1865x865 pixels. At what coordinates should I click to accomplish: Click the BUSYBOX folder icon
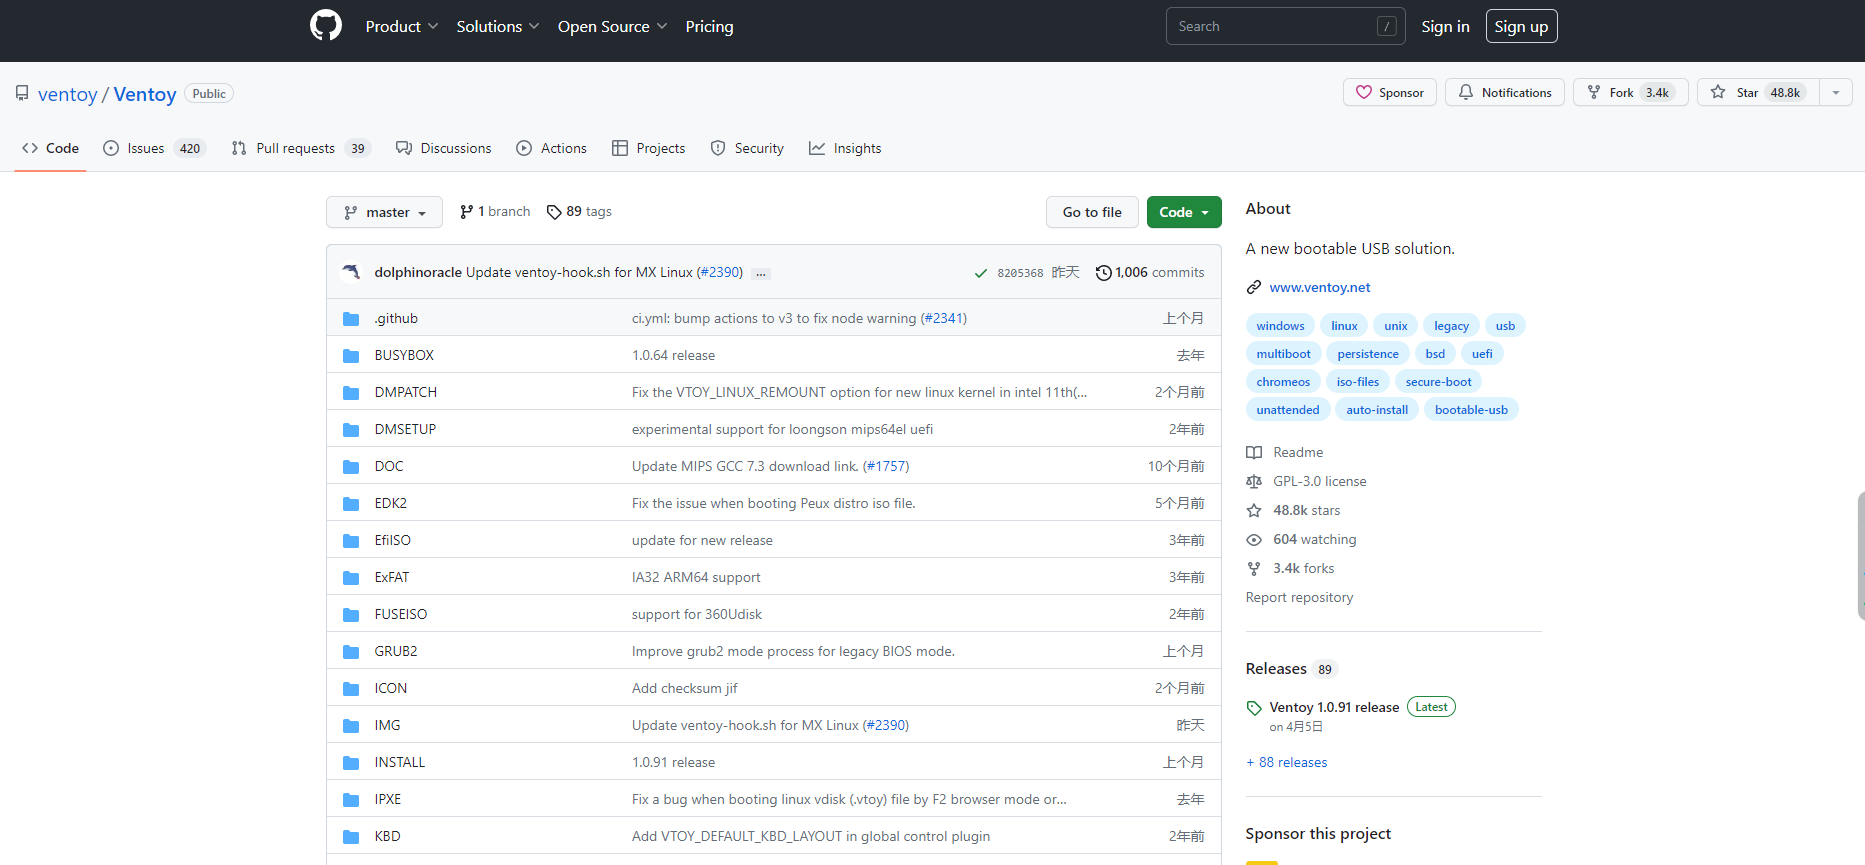351,356
